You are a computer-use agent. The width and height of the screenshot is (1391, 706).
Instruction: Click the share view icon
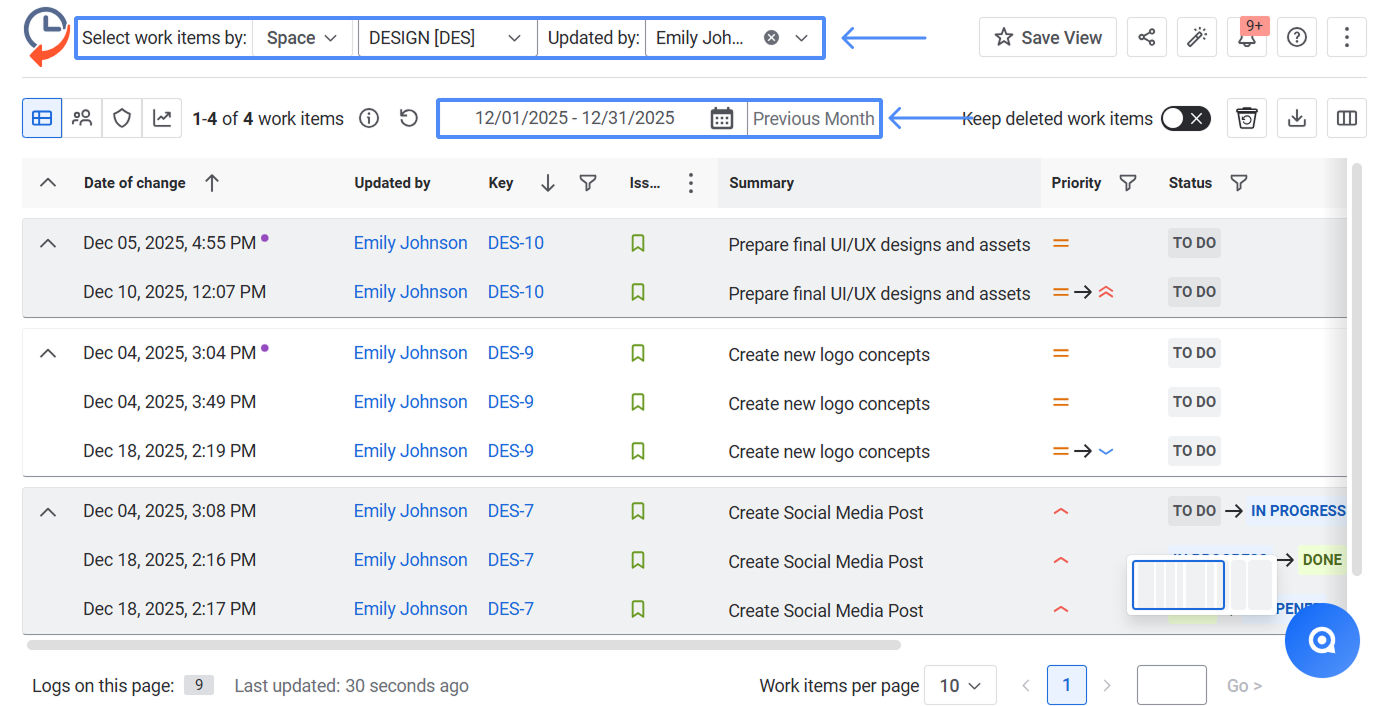1146,38
